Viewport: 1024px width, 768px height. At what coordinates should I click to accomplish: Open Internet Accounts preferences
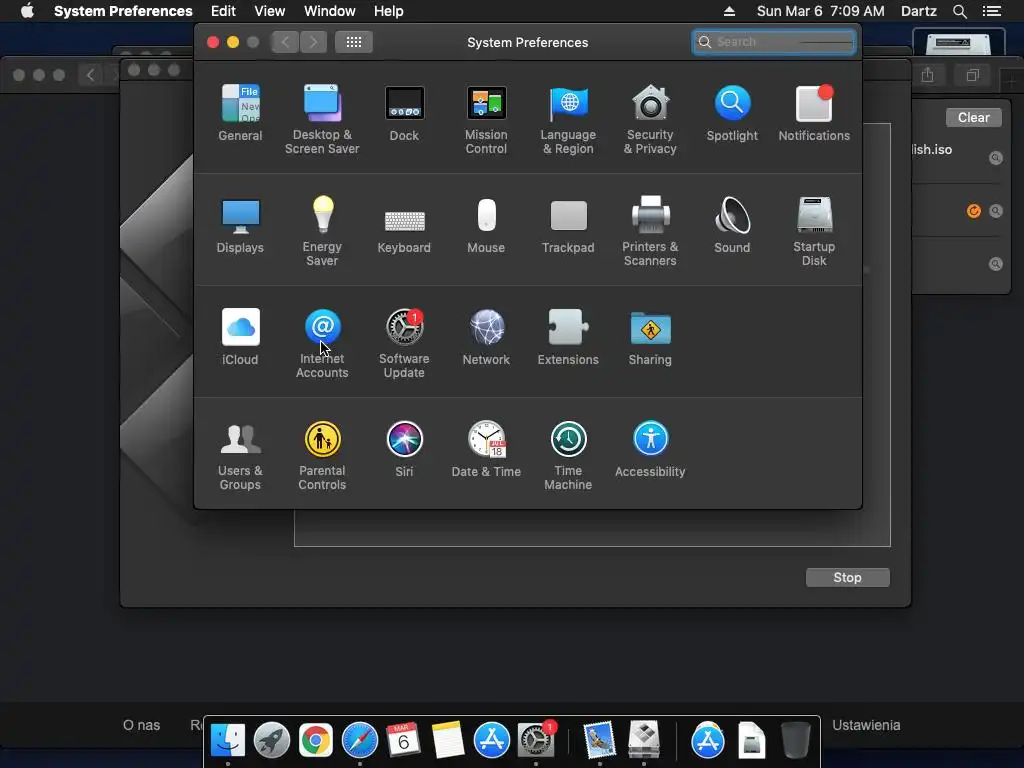[322, 343]
